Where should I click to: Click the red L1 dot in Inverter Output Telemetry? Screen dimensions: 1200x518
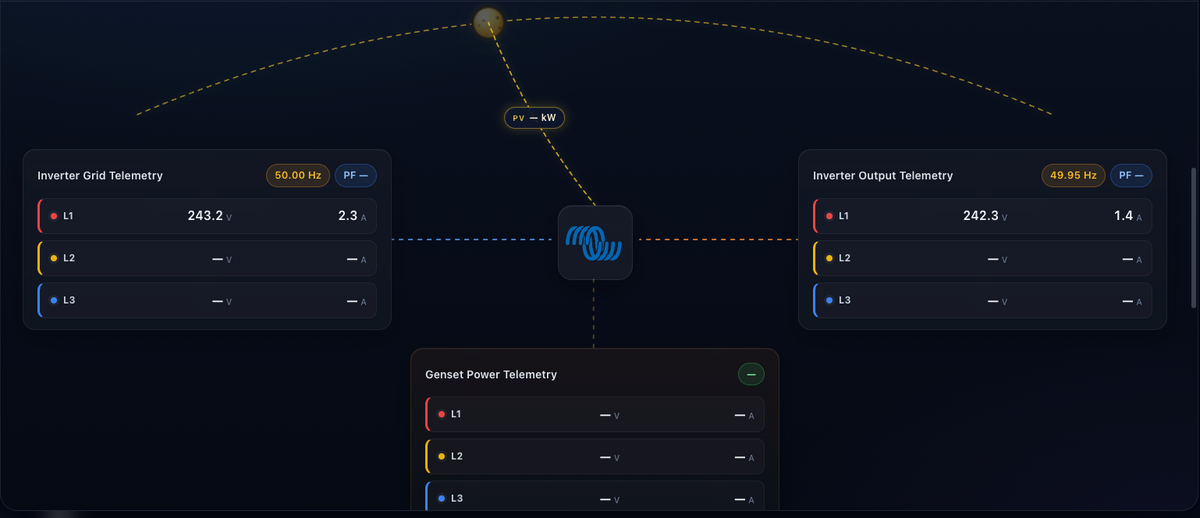pyautogui.click(x=829, y=216)
